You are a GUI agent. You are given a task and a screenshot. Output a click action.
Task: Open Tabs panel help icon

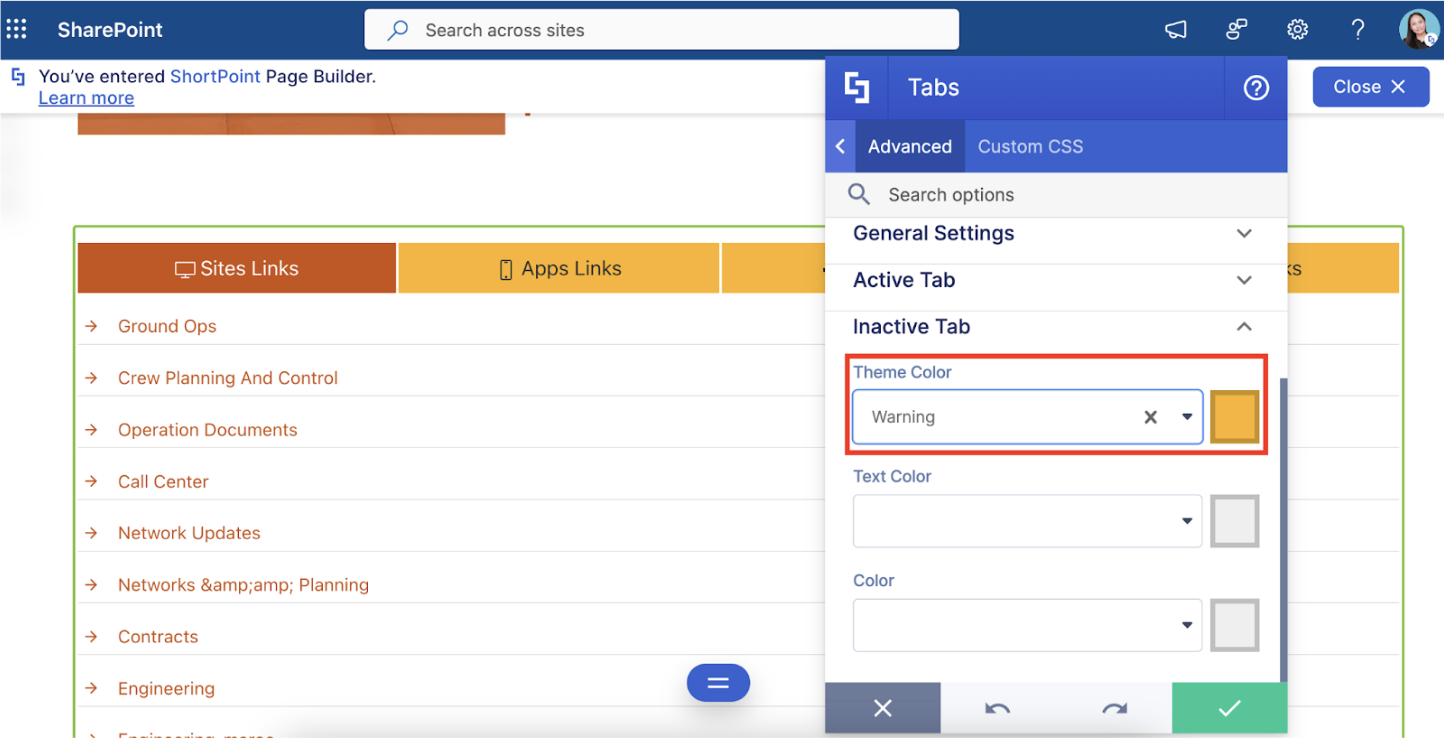click(1256, 88)
